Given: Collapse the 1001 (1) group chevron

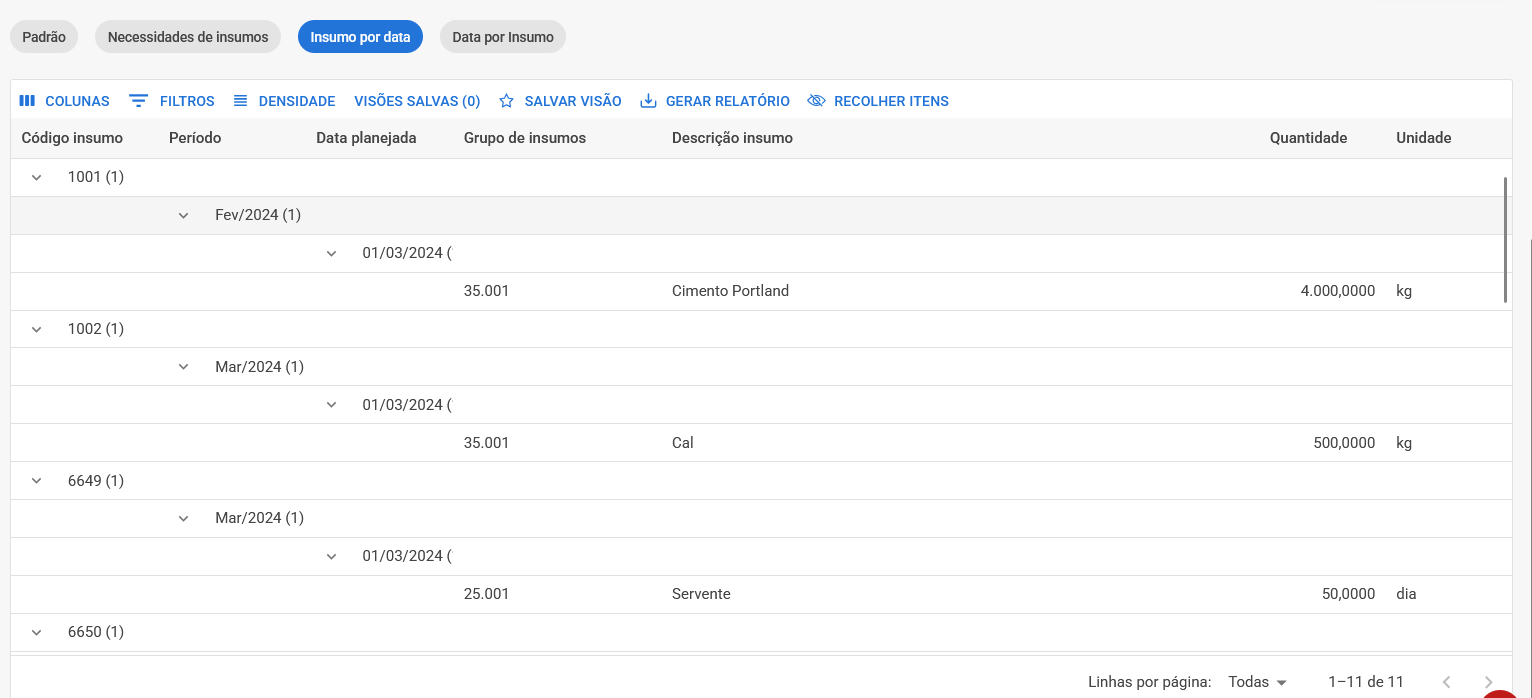Looking at the screenshot, I should tap(37, 177).
